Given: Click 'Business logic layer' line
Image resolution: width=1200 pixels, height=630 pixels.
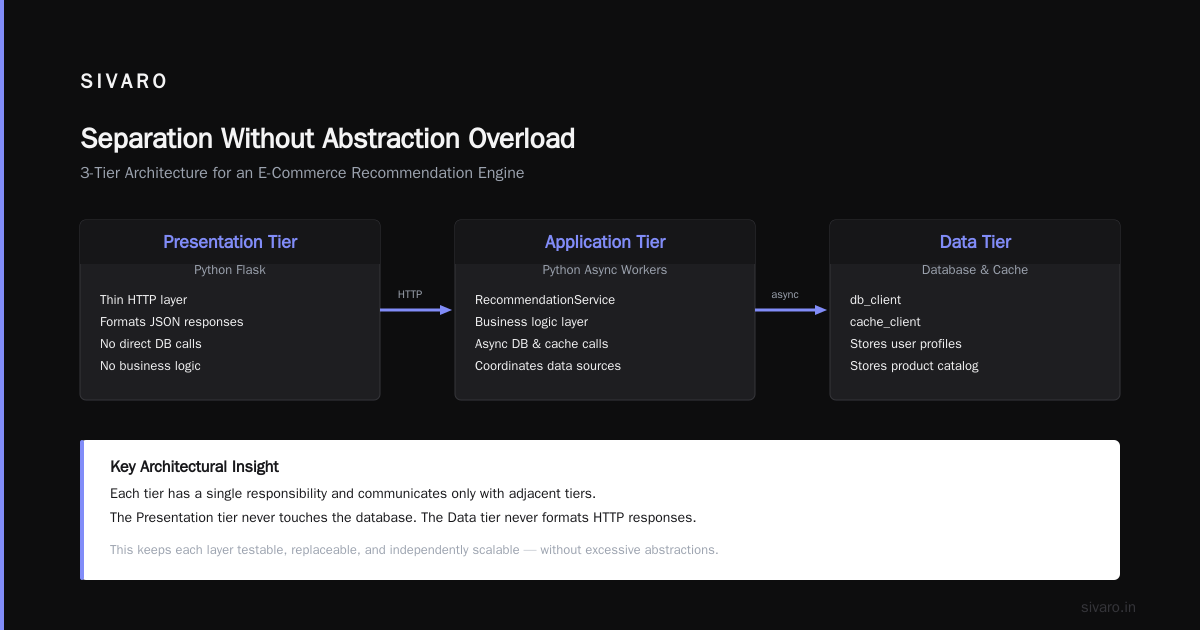Looking at the screenshot, I should 531,322.
